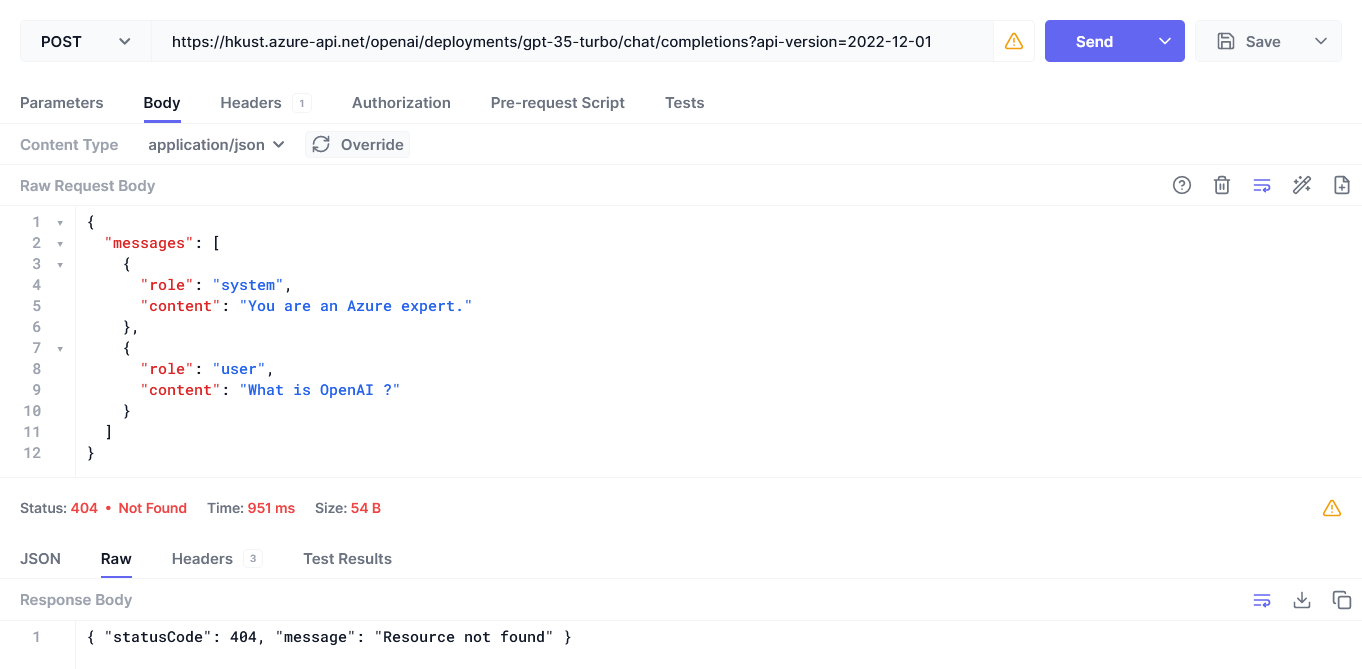1362x669 pixels.
Task: Open the Test Results response tab
Action: point(347,559)
